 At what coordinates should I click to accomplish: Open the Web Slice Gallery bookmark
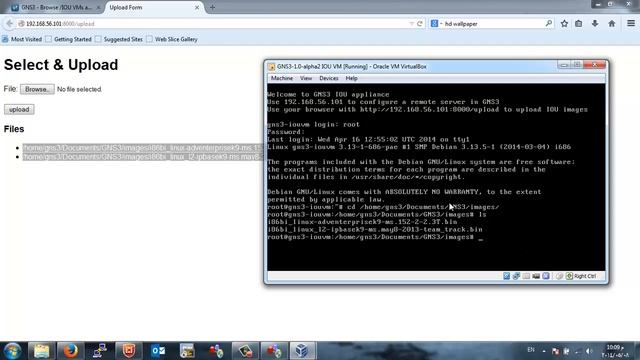pyautogui.click(x=172, y=39)
